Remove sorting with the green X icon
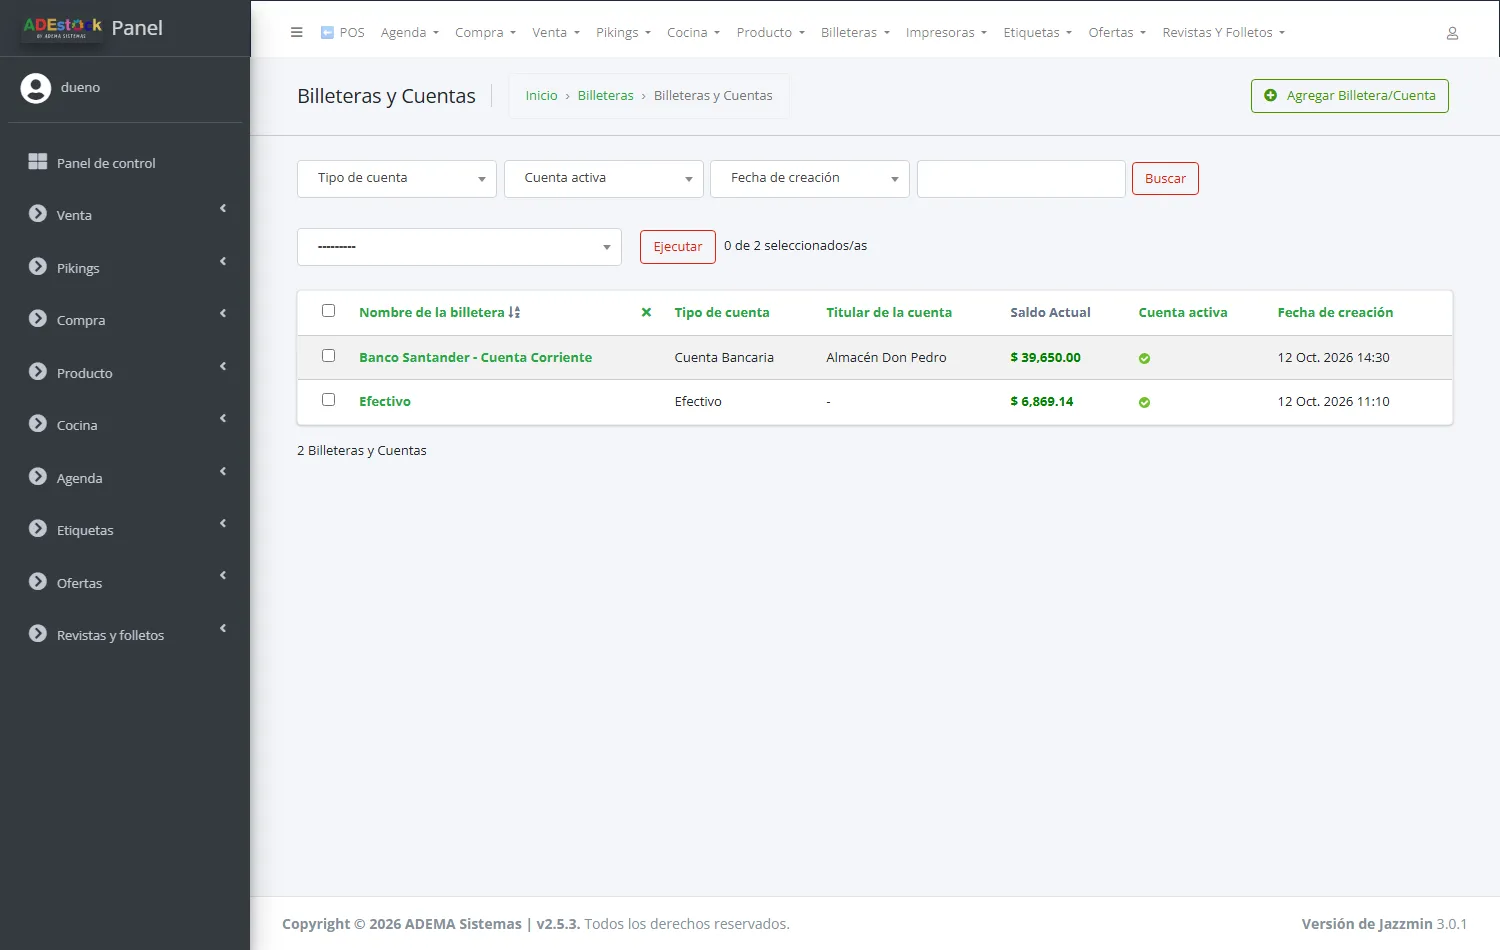Screen dimensions: 1500x950 coord(646,312)
